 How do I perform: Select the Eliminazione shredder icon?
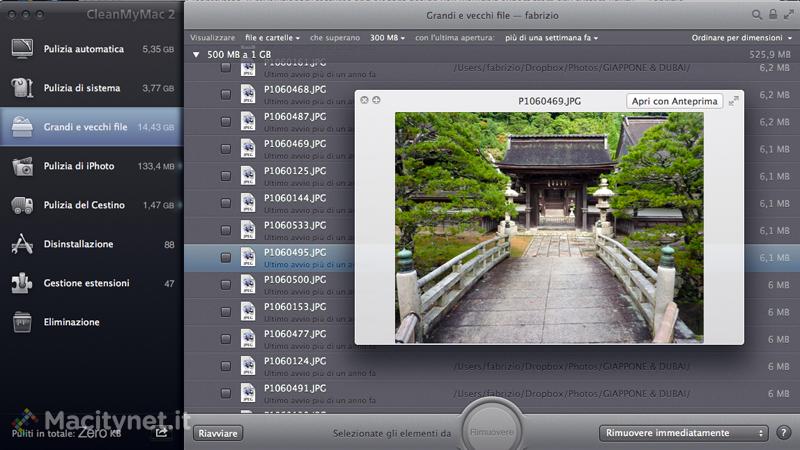coord(22,322)
